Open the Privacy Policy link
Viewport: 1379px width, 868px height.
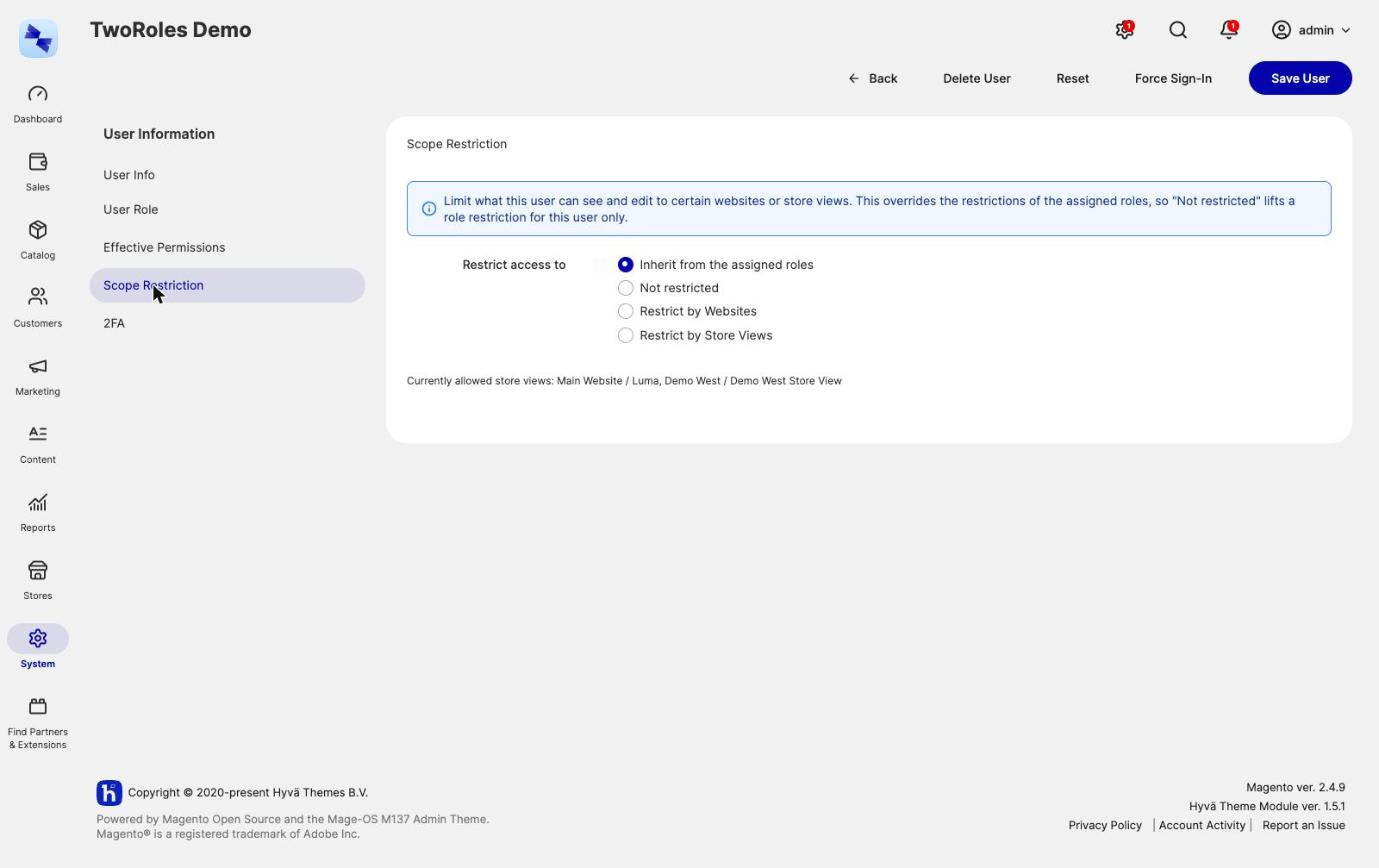[1105, 825]
